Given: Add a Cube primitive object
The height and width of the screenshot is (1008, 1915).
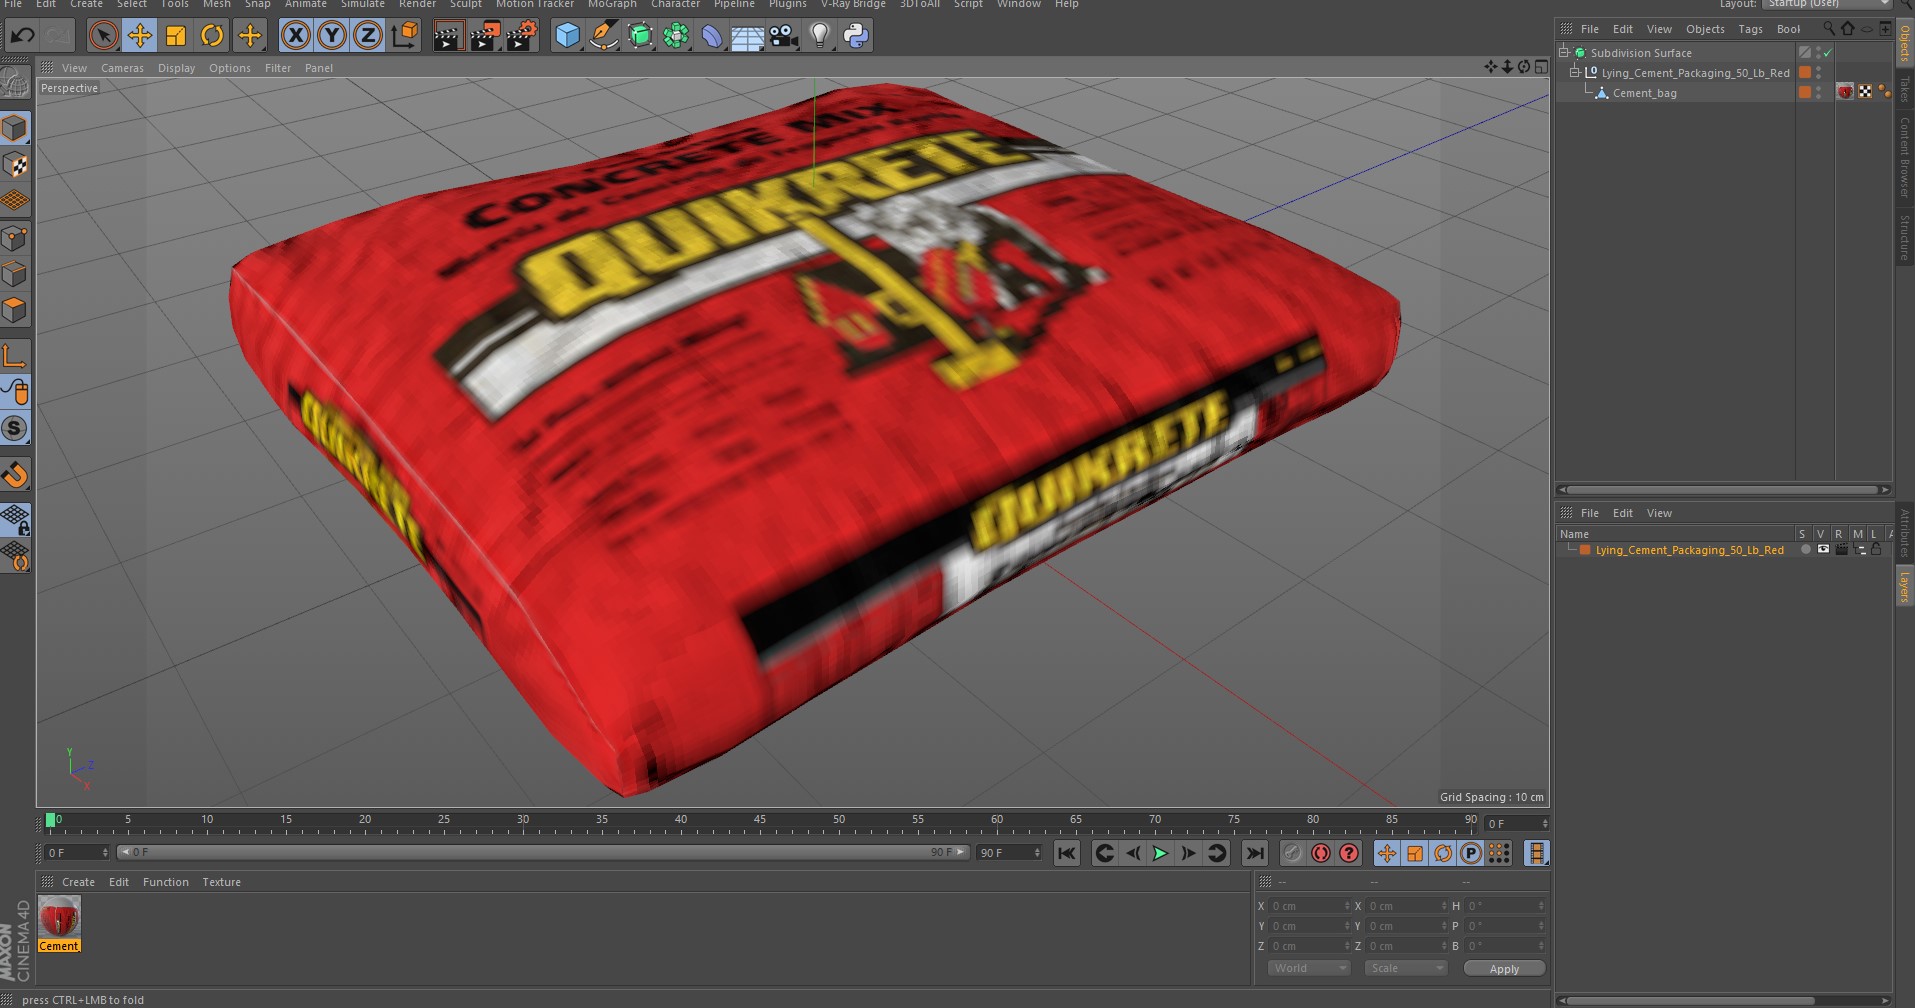Looking at the screenshot, I should (x=567, y=36).
